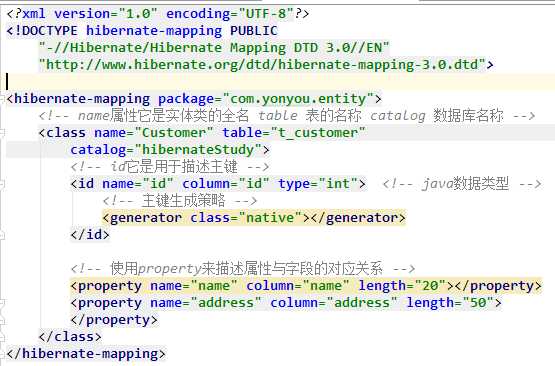The width and height of the screenshot is (555, 366).
Task: Click the comment starting with name属性它是实体类的全名
Action: pyautogui.click(x=287, y=116)
